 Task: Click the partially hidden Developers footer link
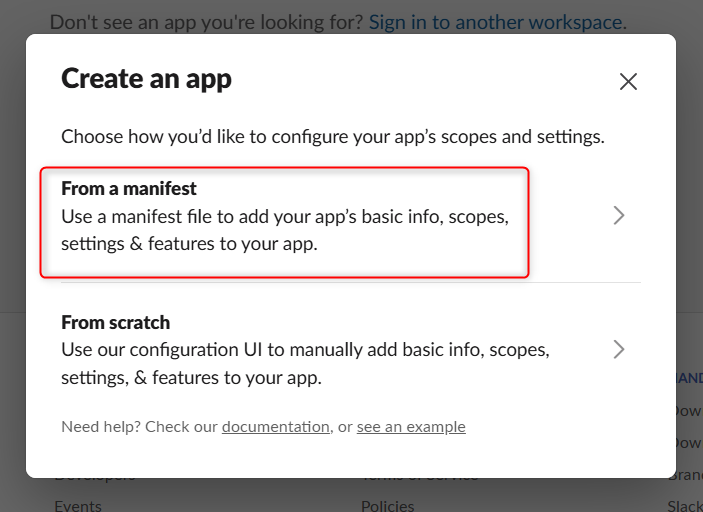click(x=95, y=477)
